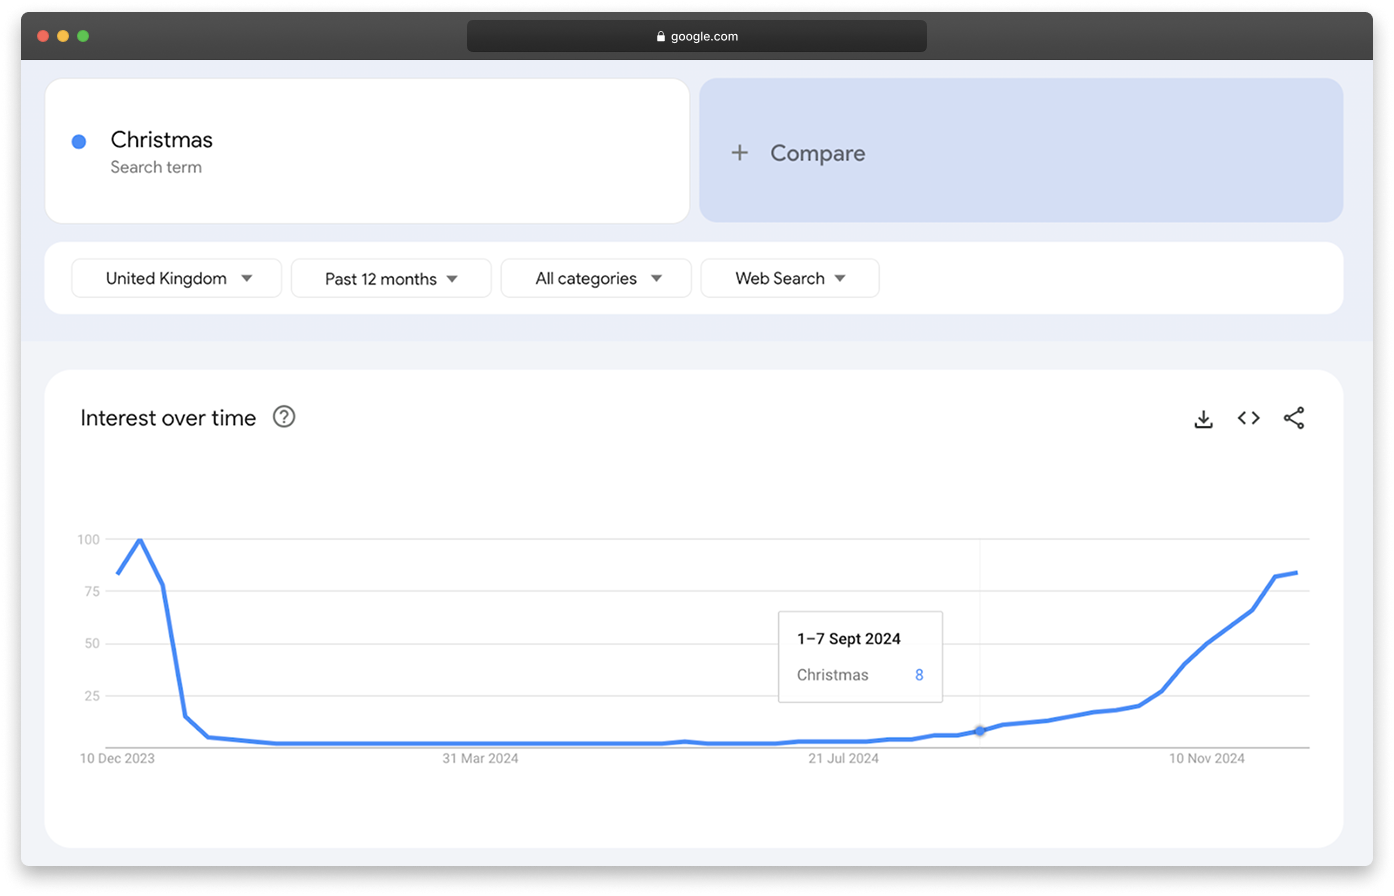The width and height of the screenshot is (1394, 896).
Task: Open the Interest over time help icon
Action: click(284, 417)
